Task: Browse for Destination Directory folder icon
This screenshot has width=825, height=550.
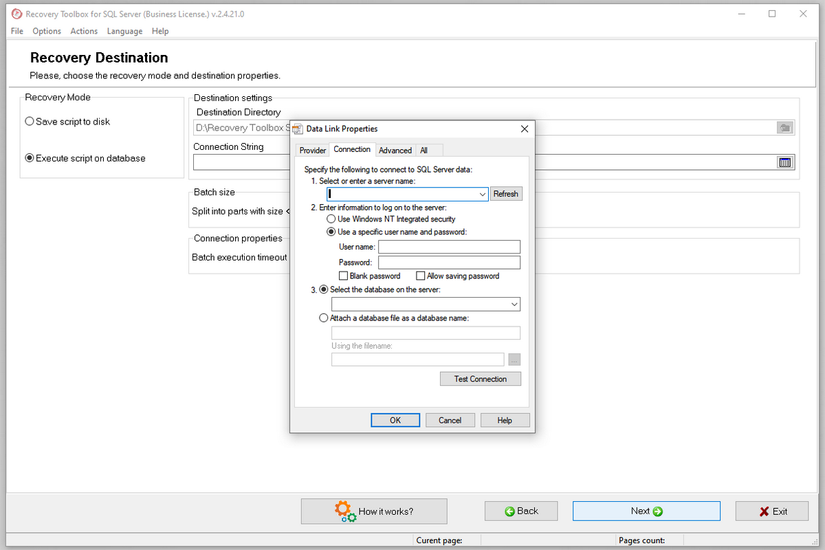Action: [785, 128]
